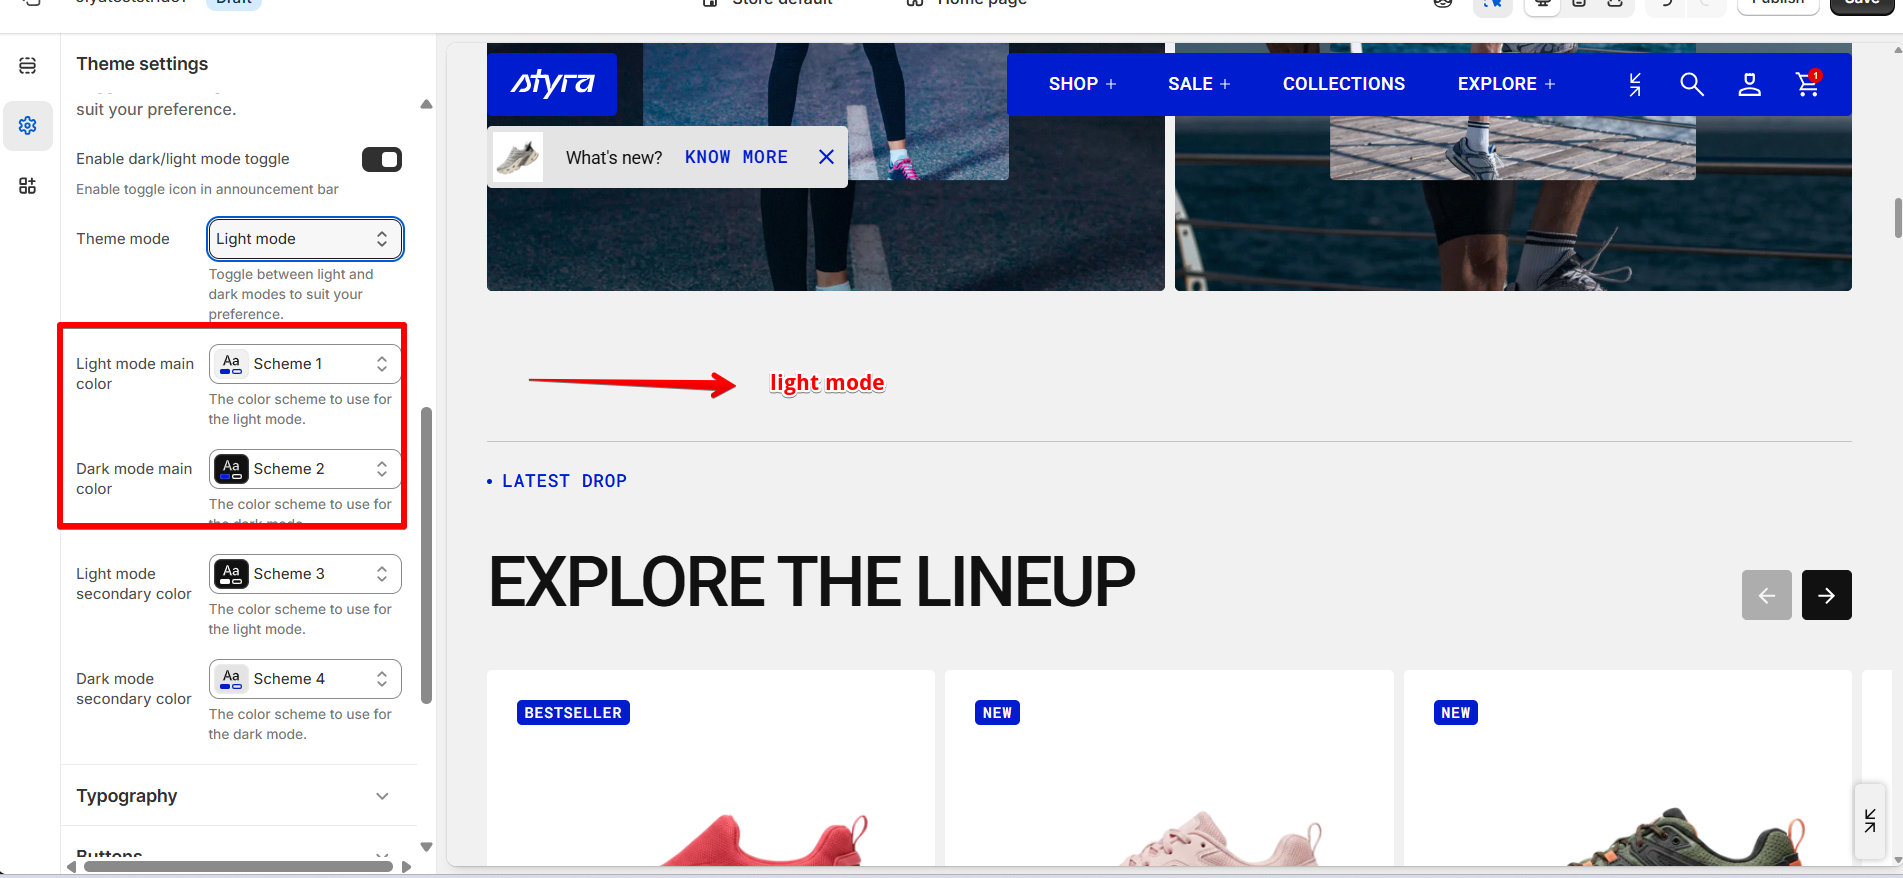Open the COLLECTIONS menu item
Image resolution: width=1903 pixels, height=878 pixels.
1344,84
